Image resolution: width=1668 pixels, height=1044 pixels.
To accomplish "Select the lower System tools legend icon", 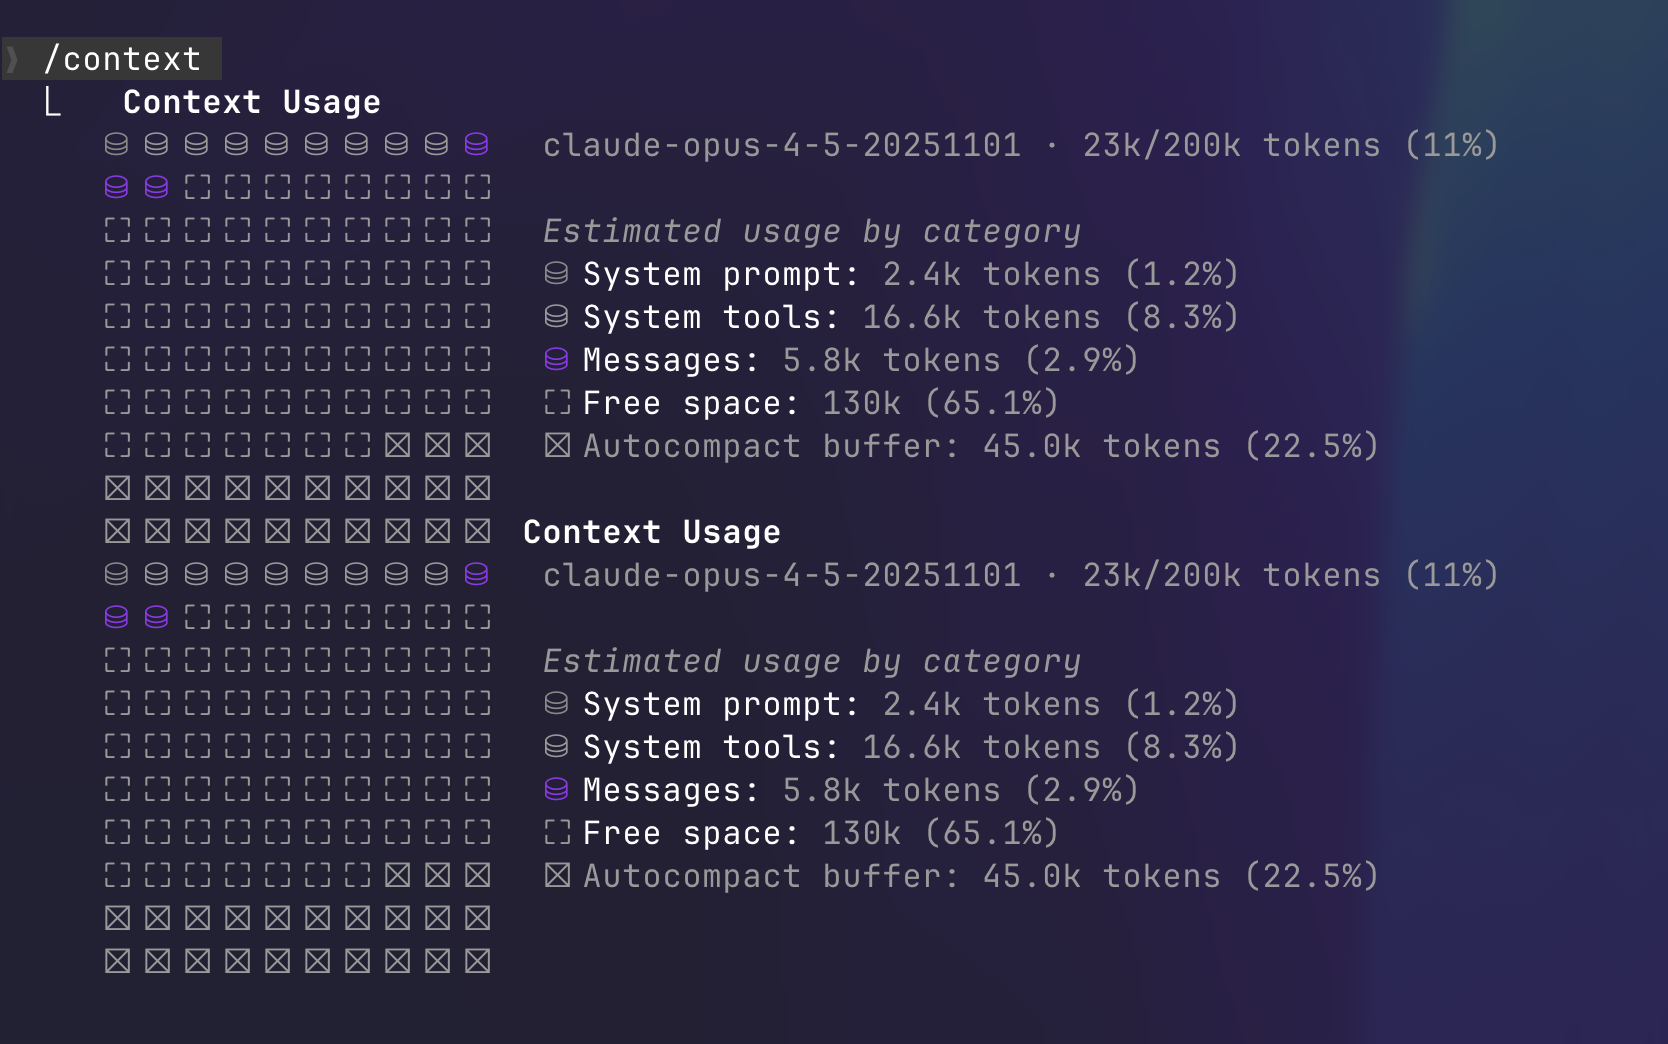I will (557, 746).
